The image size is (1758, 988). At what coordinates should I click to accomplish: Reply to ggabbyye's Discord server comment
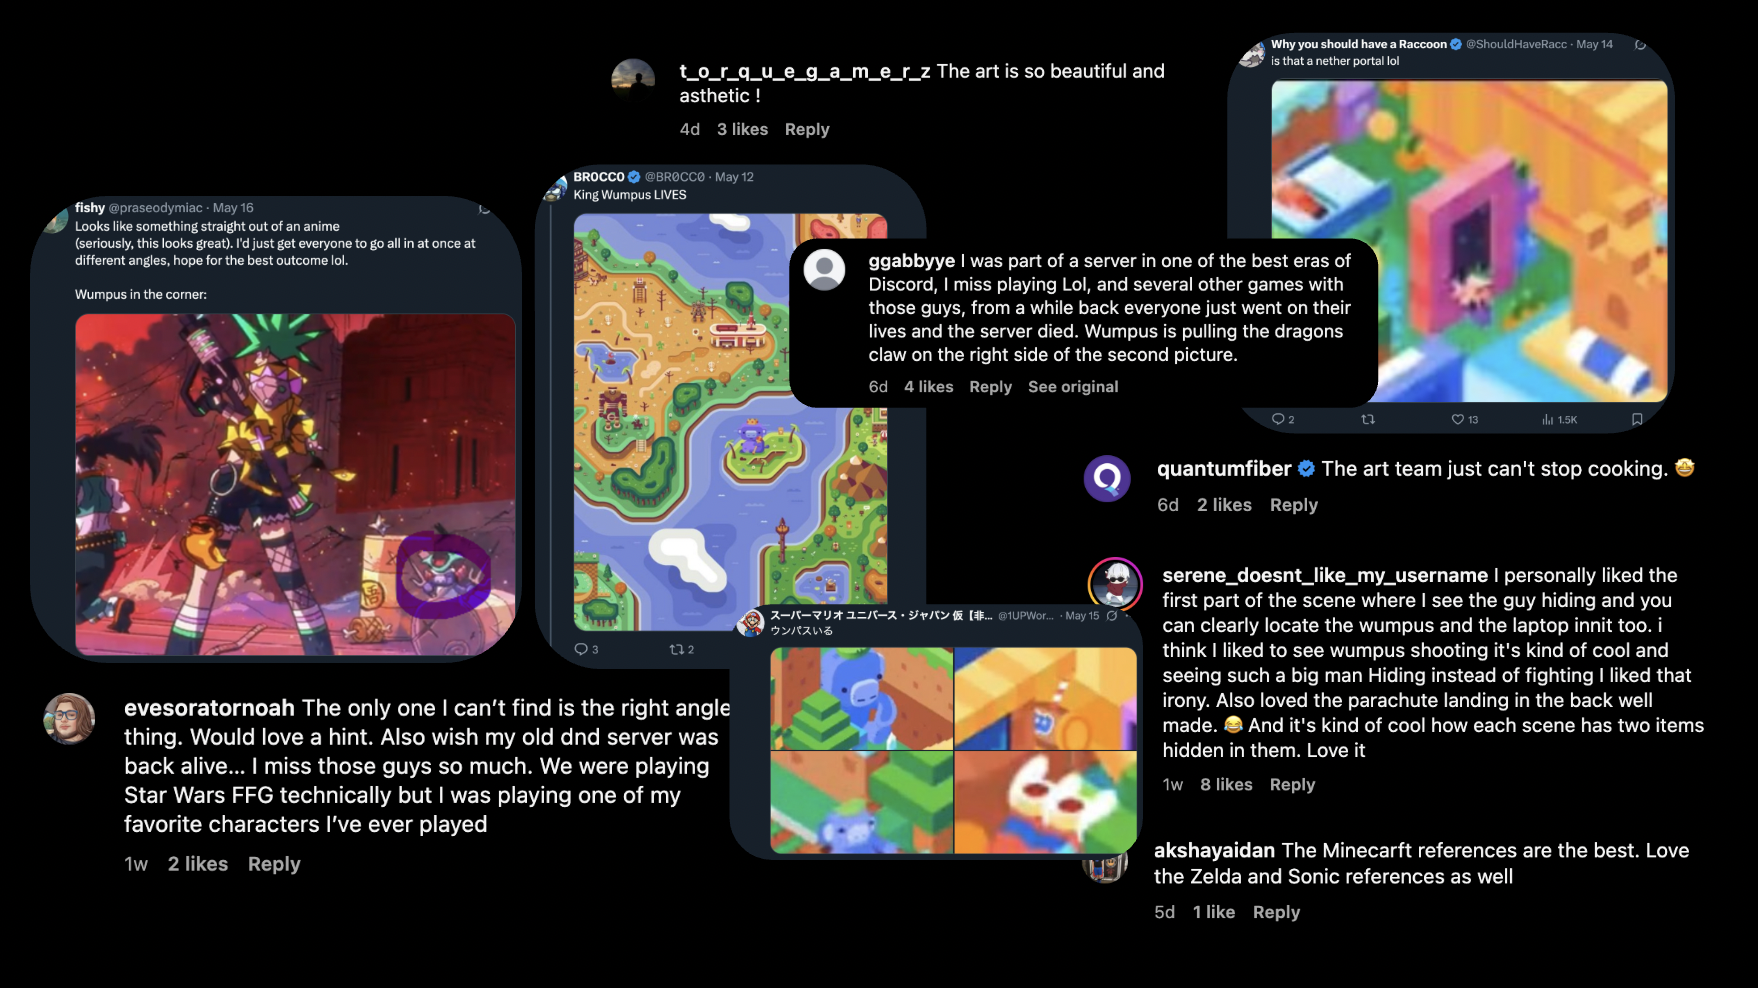[x=990, y=387]
